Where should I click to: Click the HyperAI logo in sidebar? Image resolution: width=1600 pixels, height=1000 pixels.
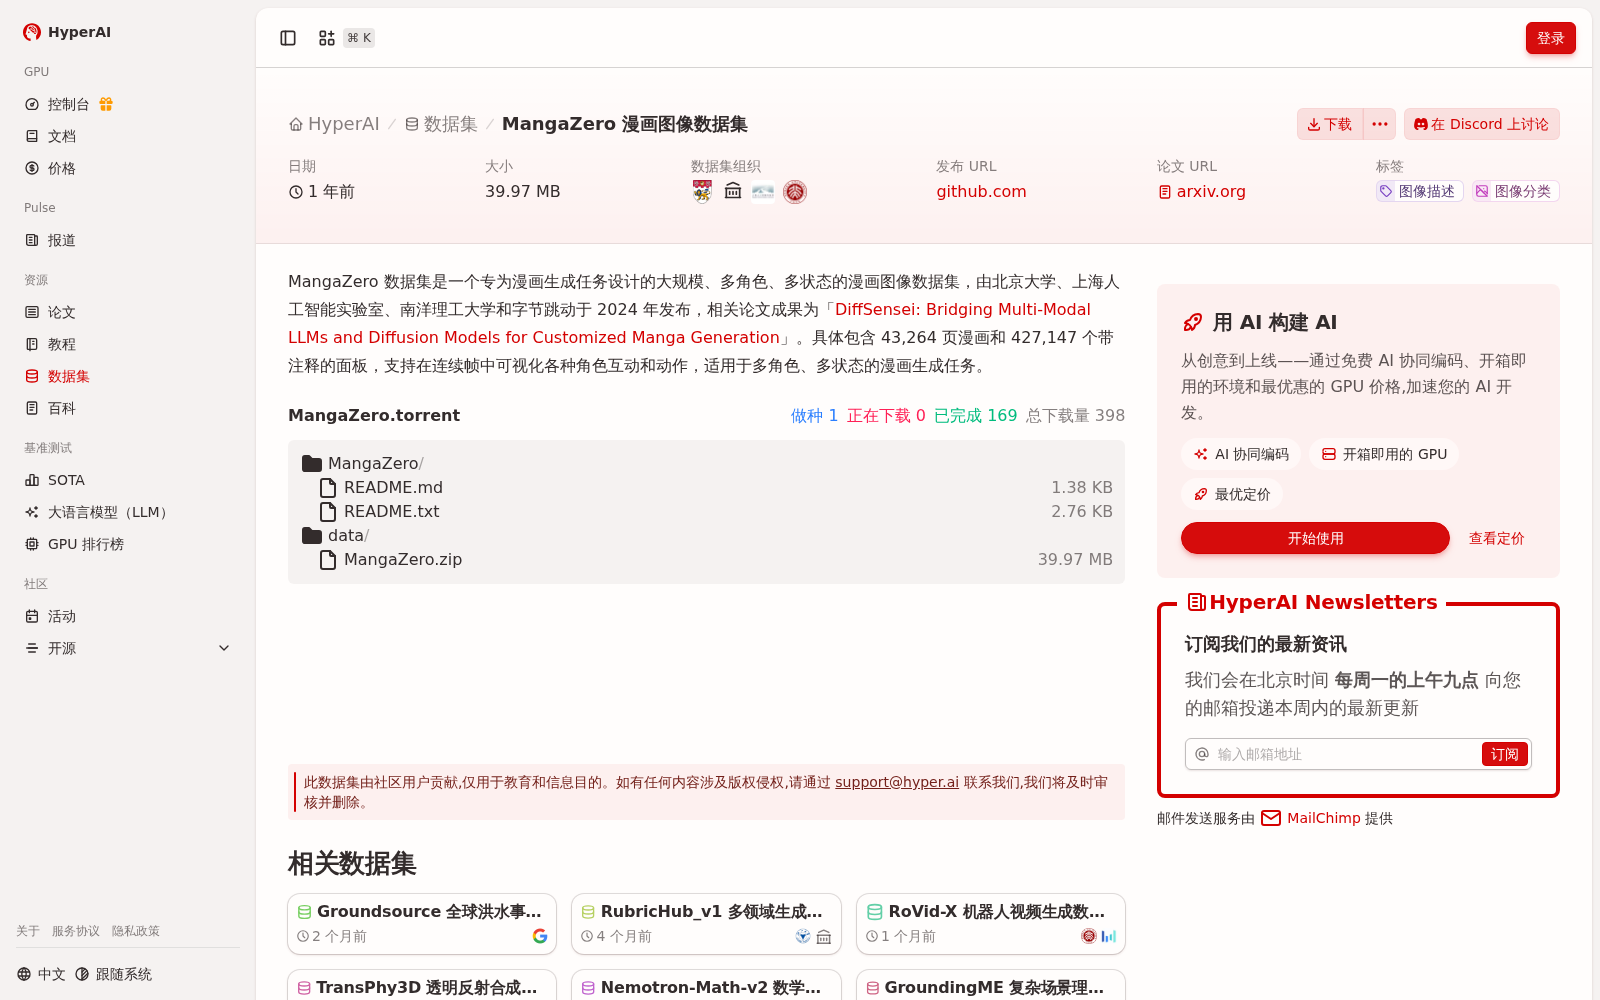click(67, 32)
